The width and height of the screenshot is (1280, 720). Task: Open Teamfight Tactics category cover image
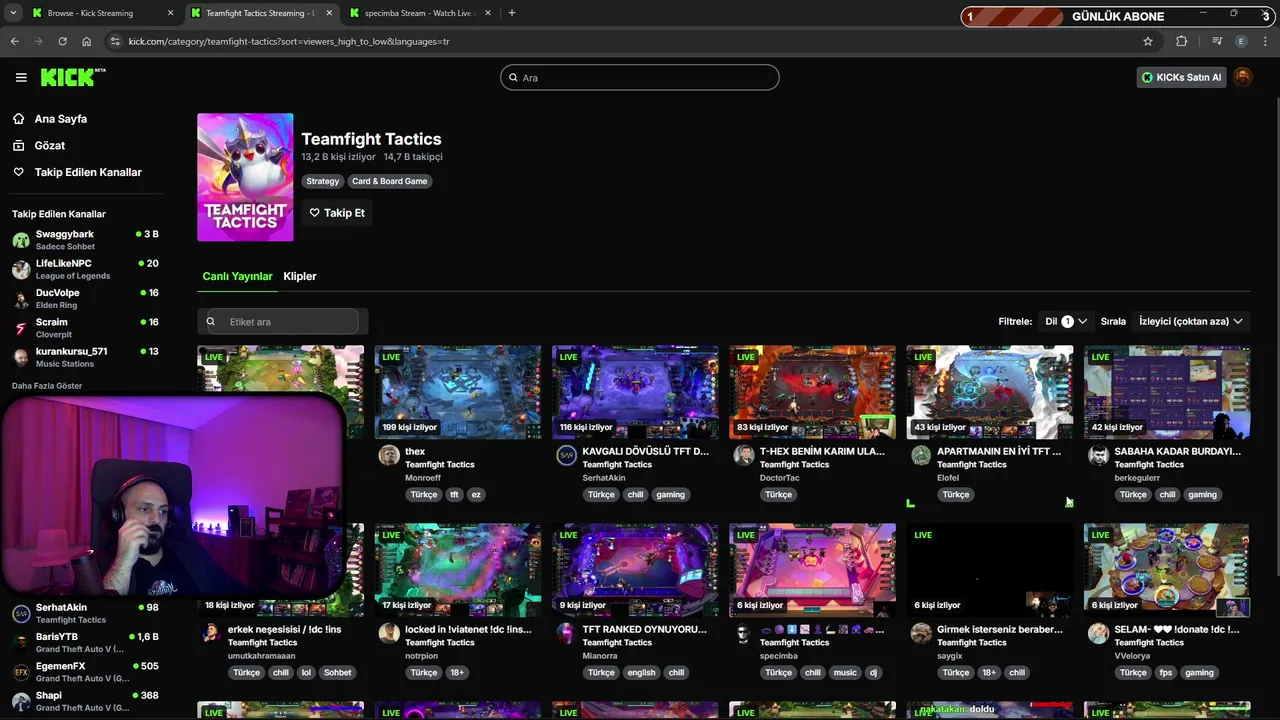tap(245, 177)
